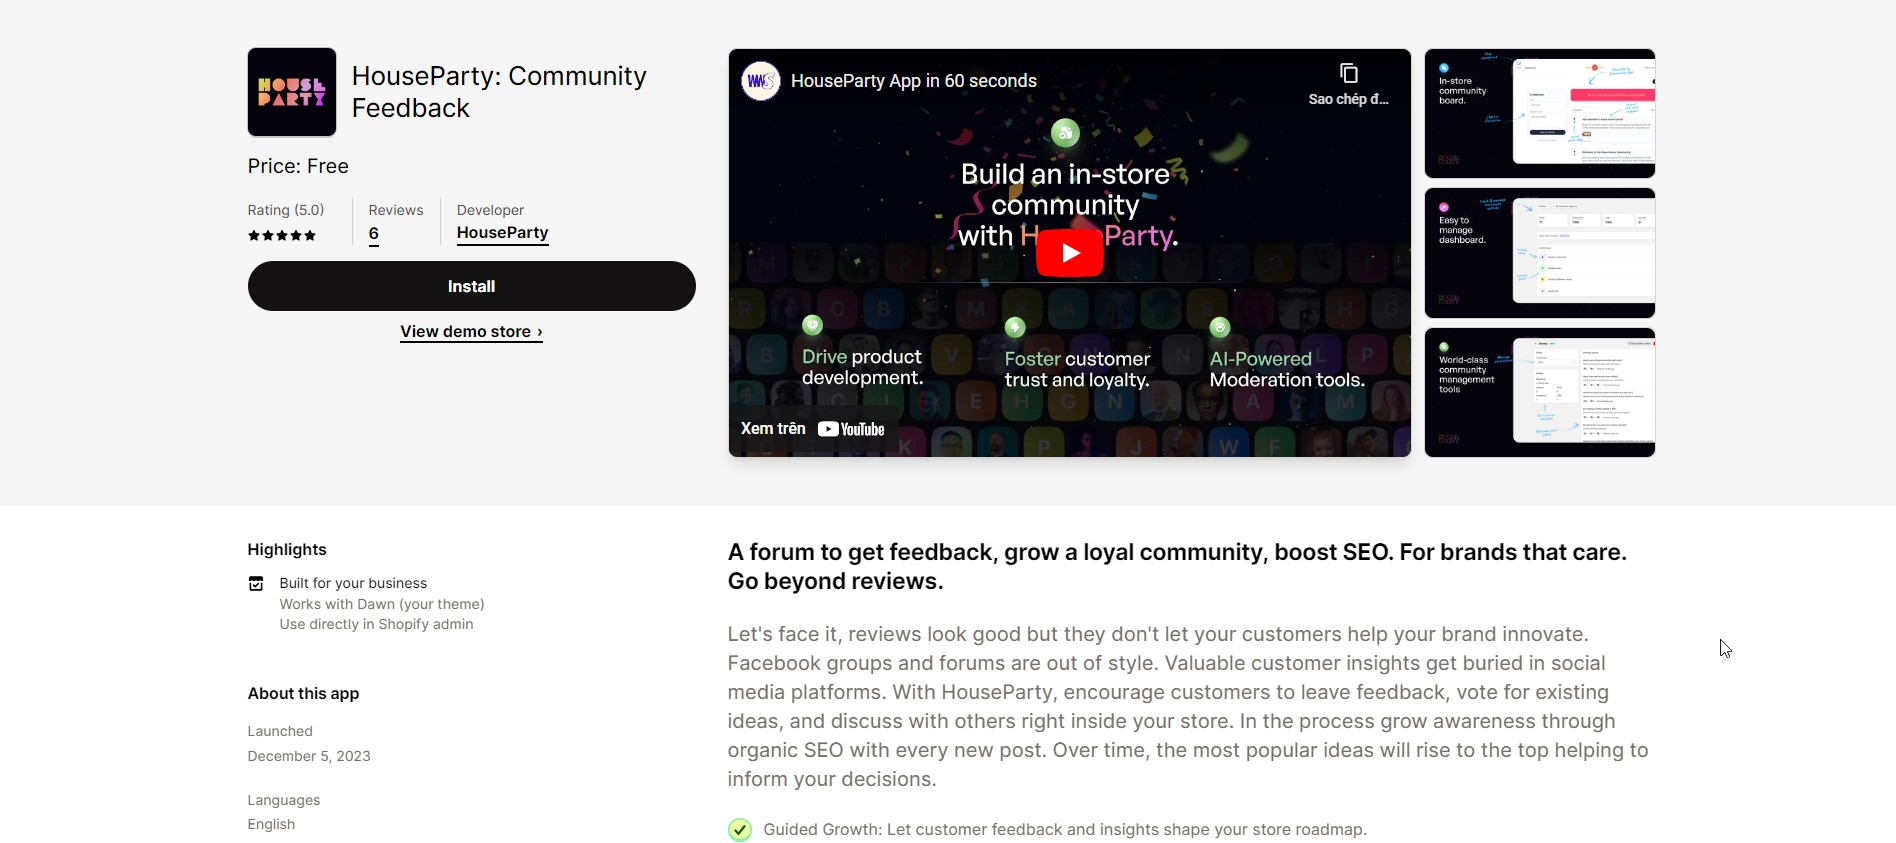This screenshot has width=1896, height=843.
Task: Open the 6 reviews link
Action: [x=374, y=234]
